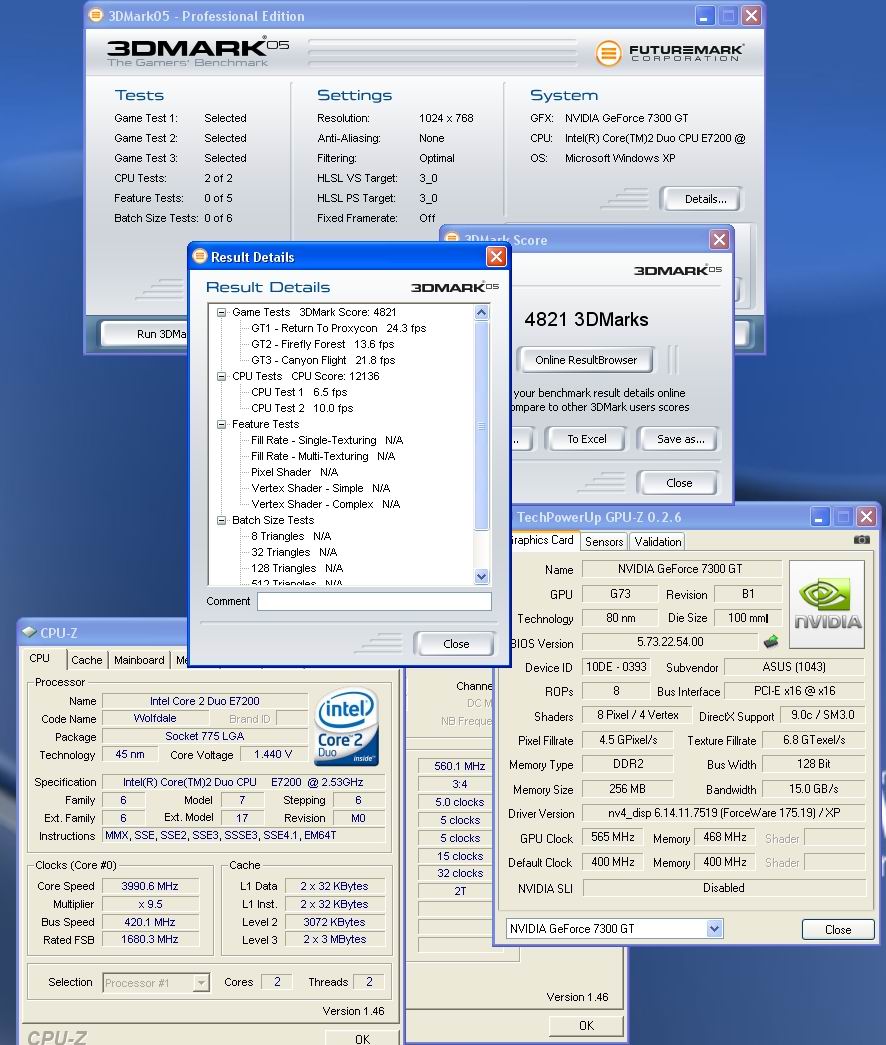Select Fill Rate - Single-Texturing row
This screenshot has height=1045, width=886.
click(x=327, y=440)
